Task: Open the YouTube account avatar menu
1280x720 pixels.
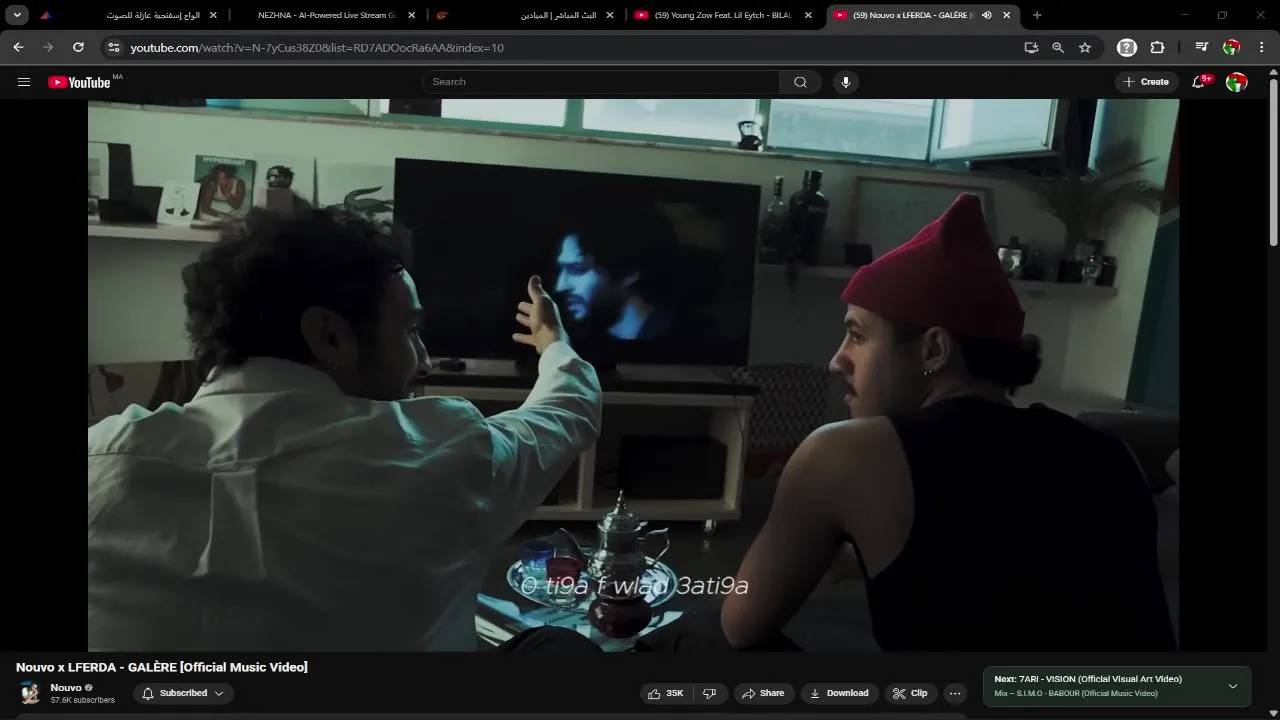Action: pos(1237,82)
